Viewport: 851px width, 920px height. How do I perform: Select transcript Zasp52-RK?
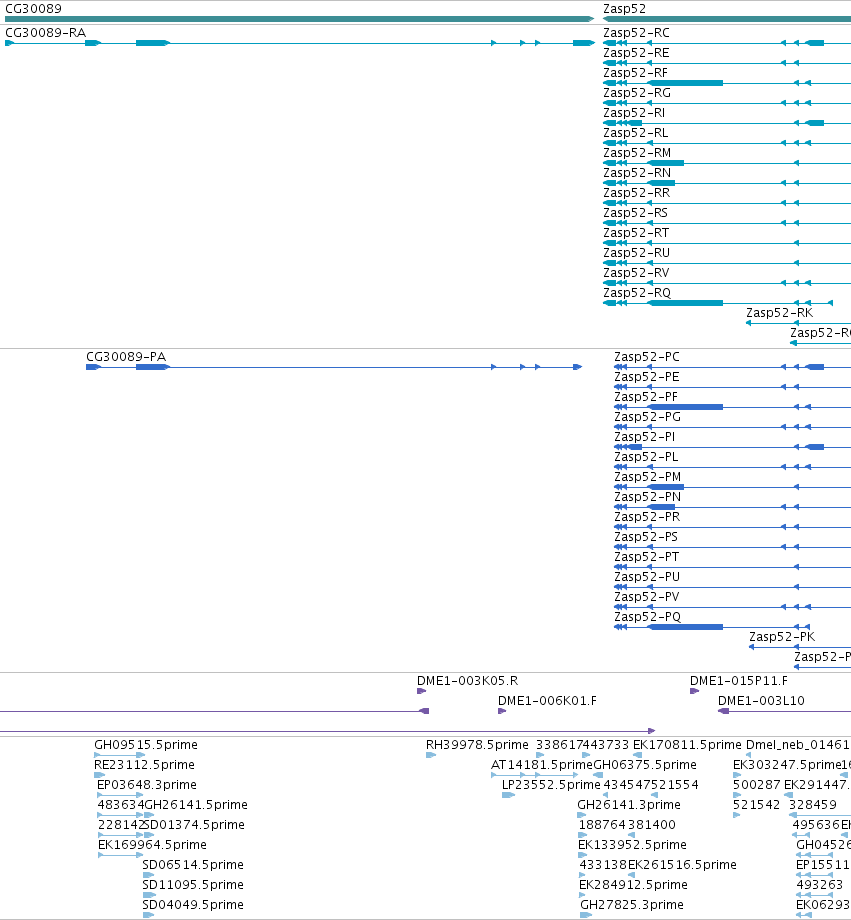pos(779,312)
